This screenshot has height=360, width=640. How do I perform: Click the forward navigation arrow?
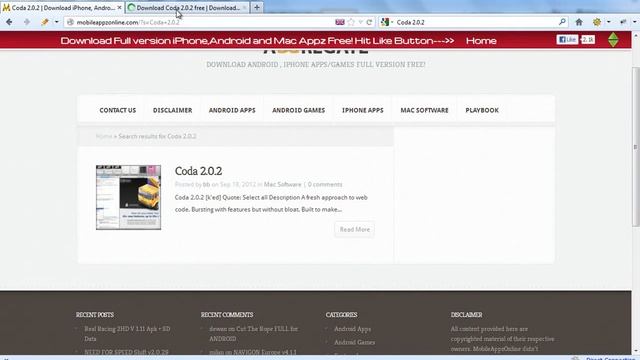[x=27, y=22]
